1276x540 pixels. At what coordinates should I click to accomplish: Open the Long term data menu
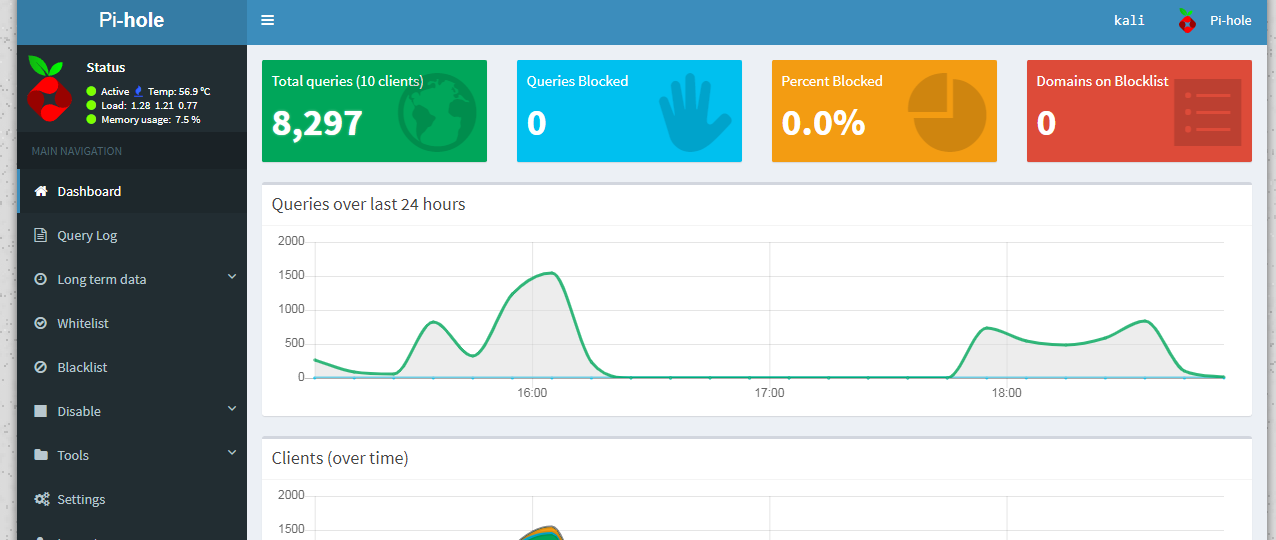[132, 279]
